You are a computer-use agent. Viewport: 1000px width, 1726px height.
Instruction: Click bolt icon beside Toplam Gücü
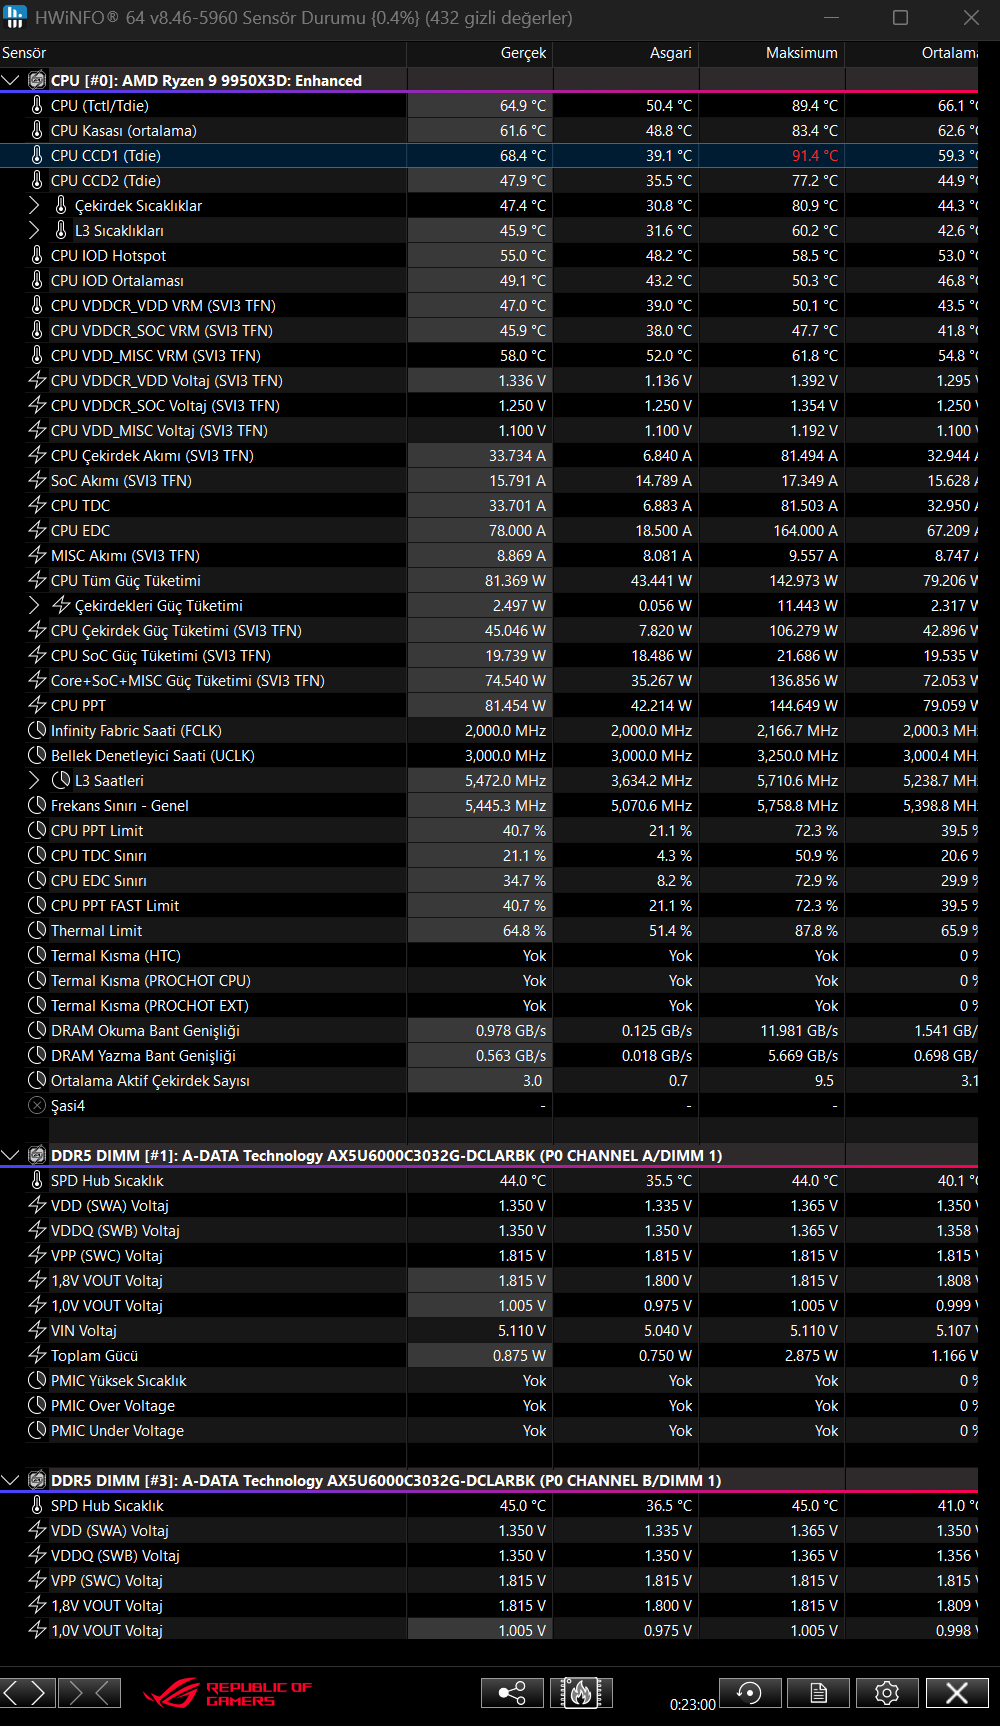tap(37, 1355)
